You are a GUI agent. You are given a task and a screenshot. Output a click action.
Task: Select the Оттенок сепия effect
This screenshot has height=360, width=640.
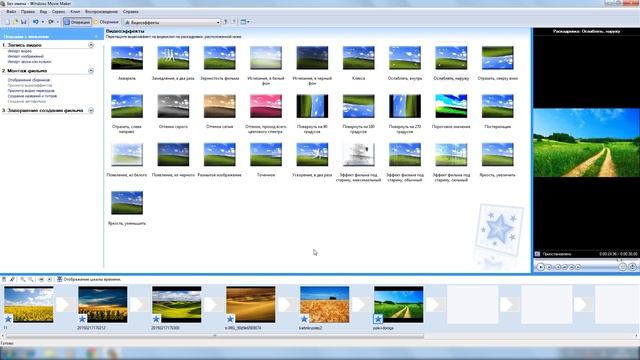pos(220,106)
